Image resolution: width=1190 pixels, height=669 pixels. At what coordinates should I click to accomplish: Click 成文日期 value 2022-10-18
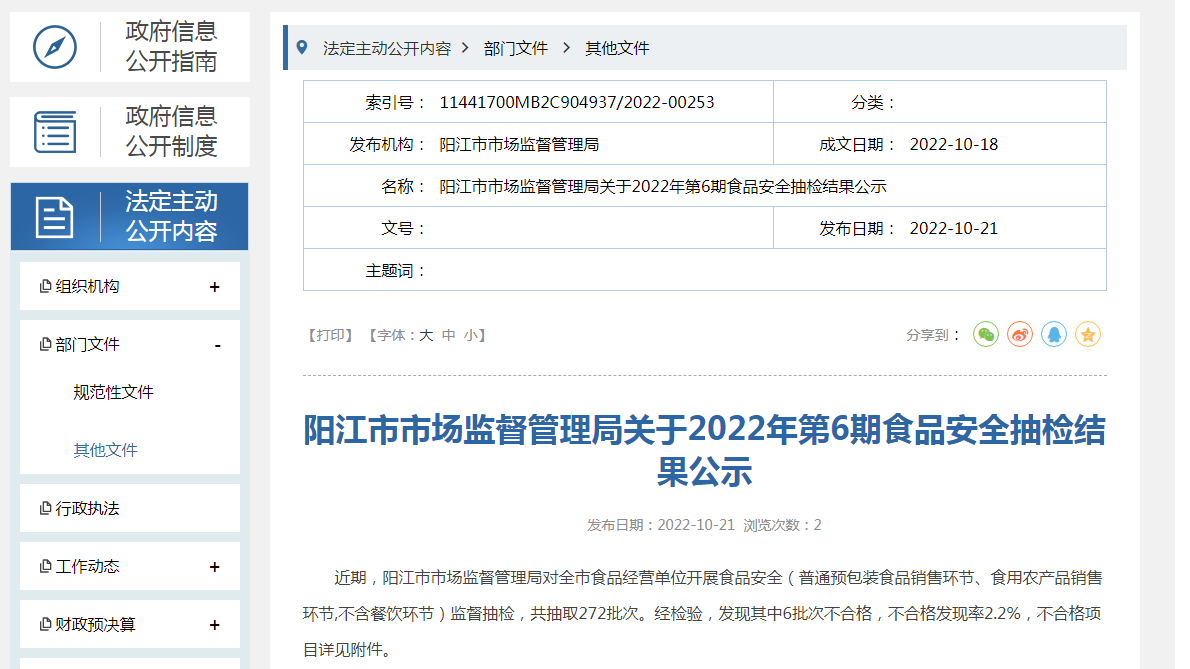point(954,144)
